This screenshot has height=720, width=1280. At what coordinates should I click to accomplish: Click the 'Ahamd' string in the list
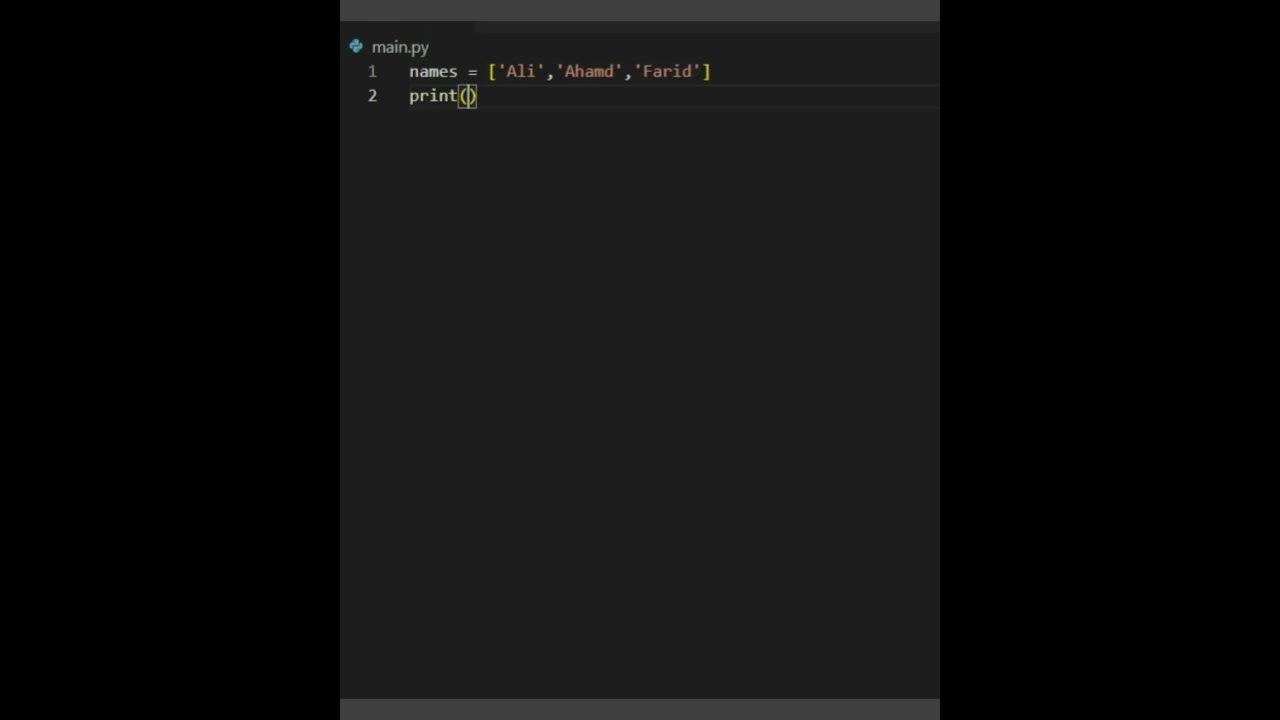point(589,71)
